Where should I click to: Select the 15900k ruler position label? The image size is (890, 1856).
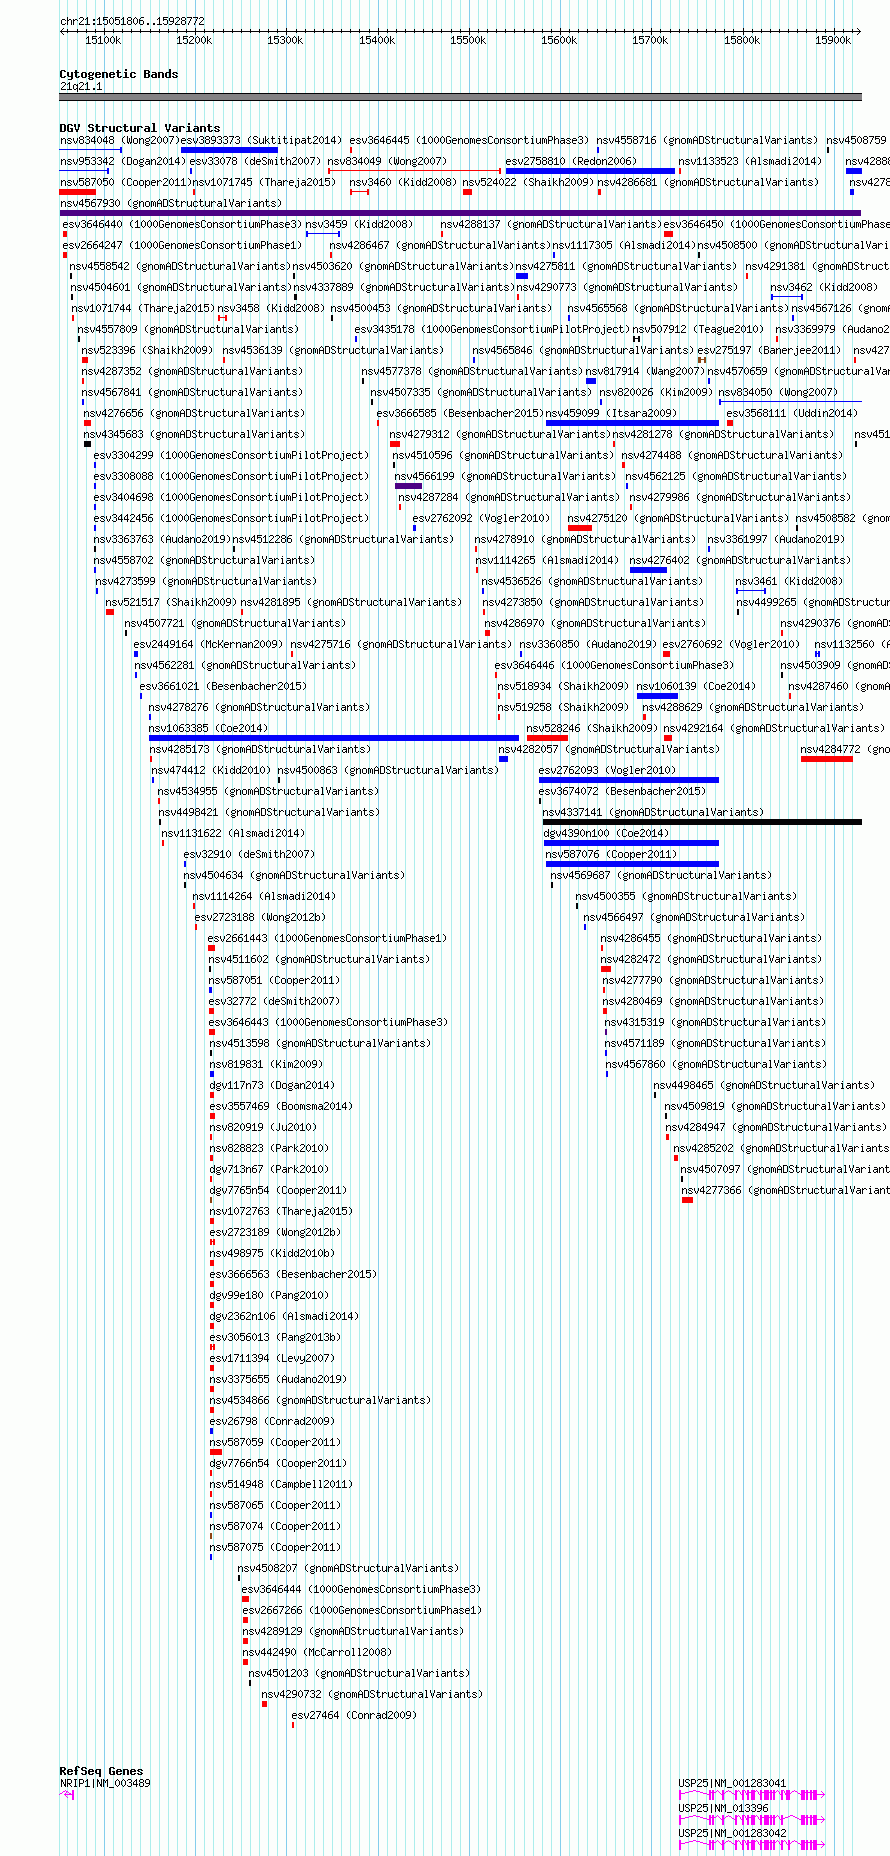click(833, 41)
